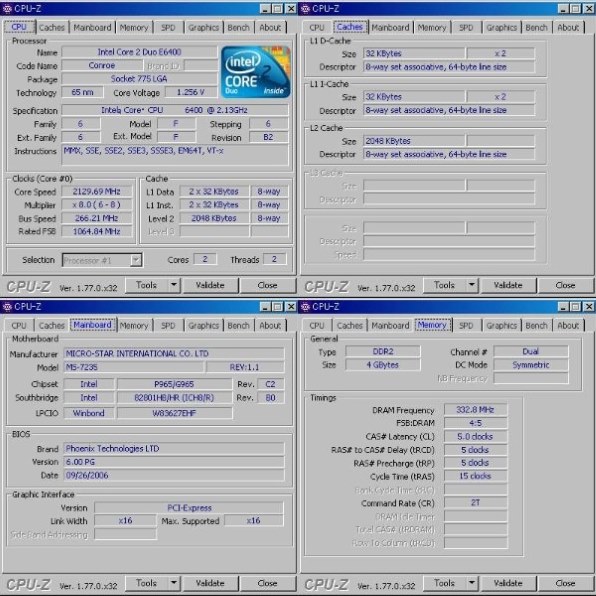Click Tools button in the Mainboard tab window

click(147, 583)
